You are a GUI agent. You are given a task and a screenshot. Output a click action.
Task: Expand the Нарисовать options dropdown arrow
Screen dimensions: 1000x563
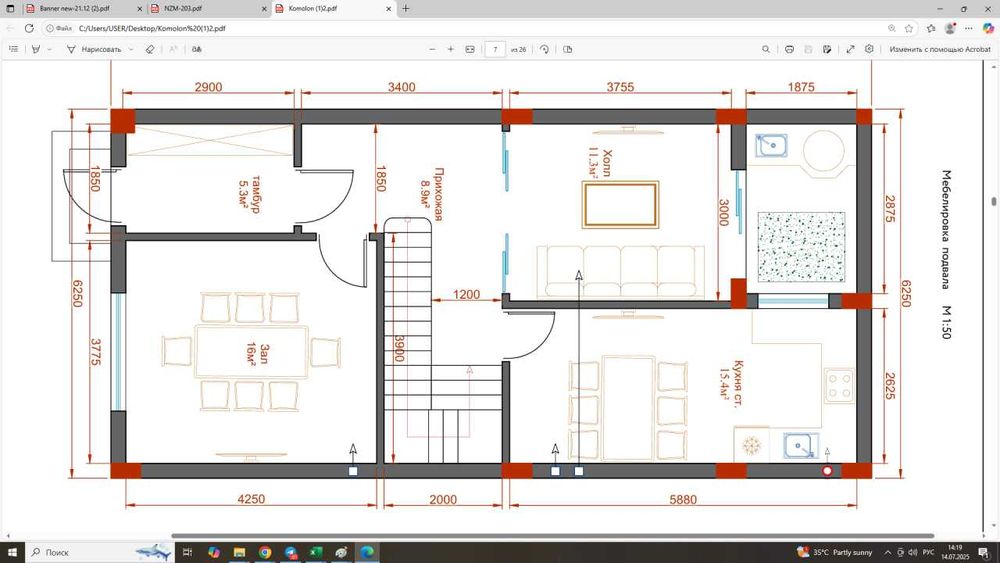[x=130, y=49]
